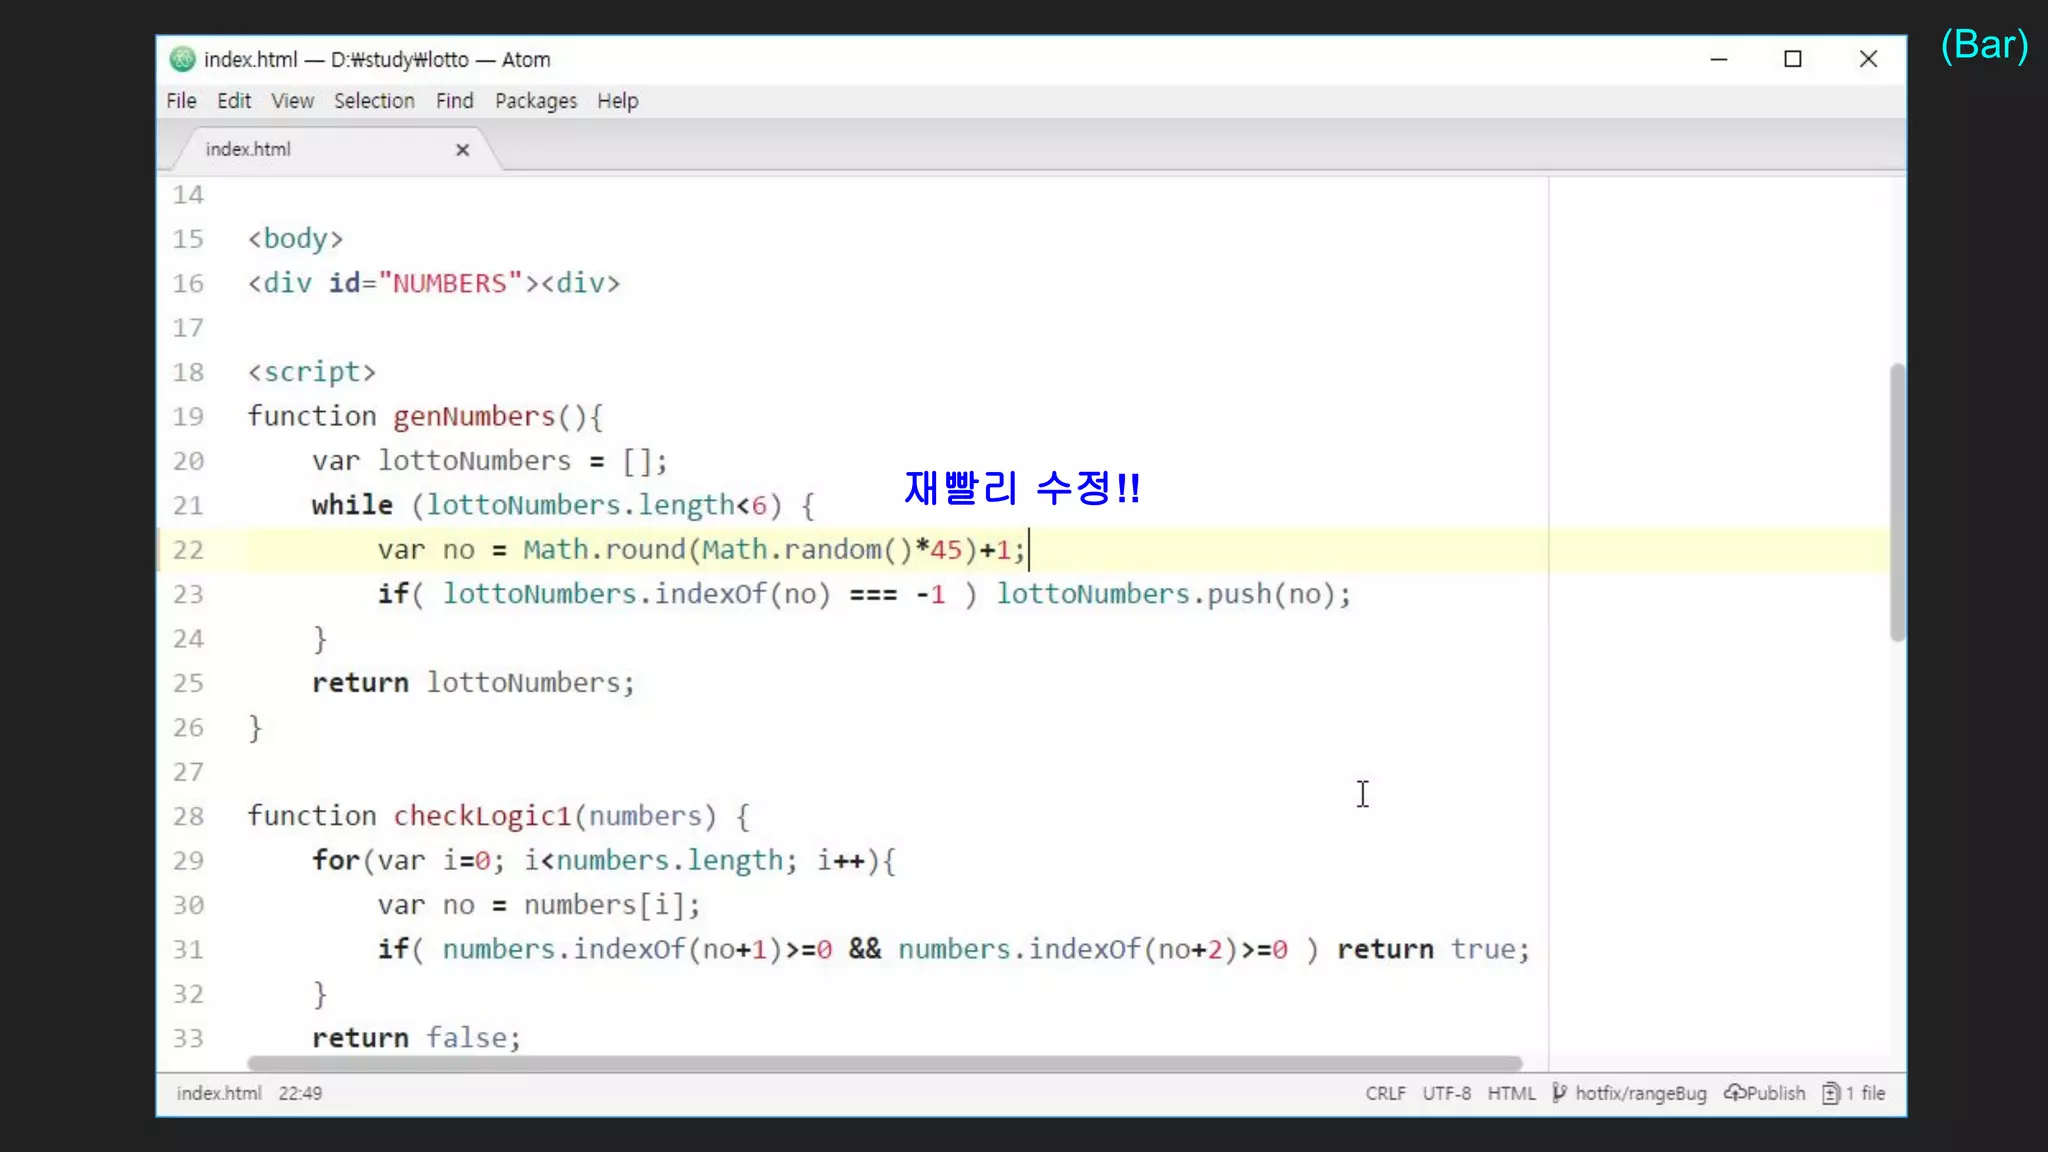Minimize the Atom window

pos(1718,60)
